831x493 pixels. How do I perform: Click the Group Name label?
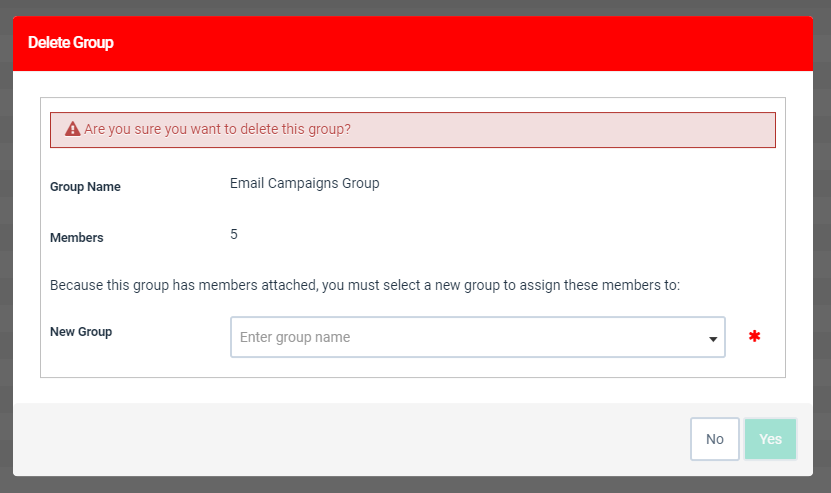pos(85,187)
